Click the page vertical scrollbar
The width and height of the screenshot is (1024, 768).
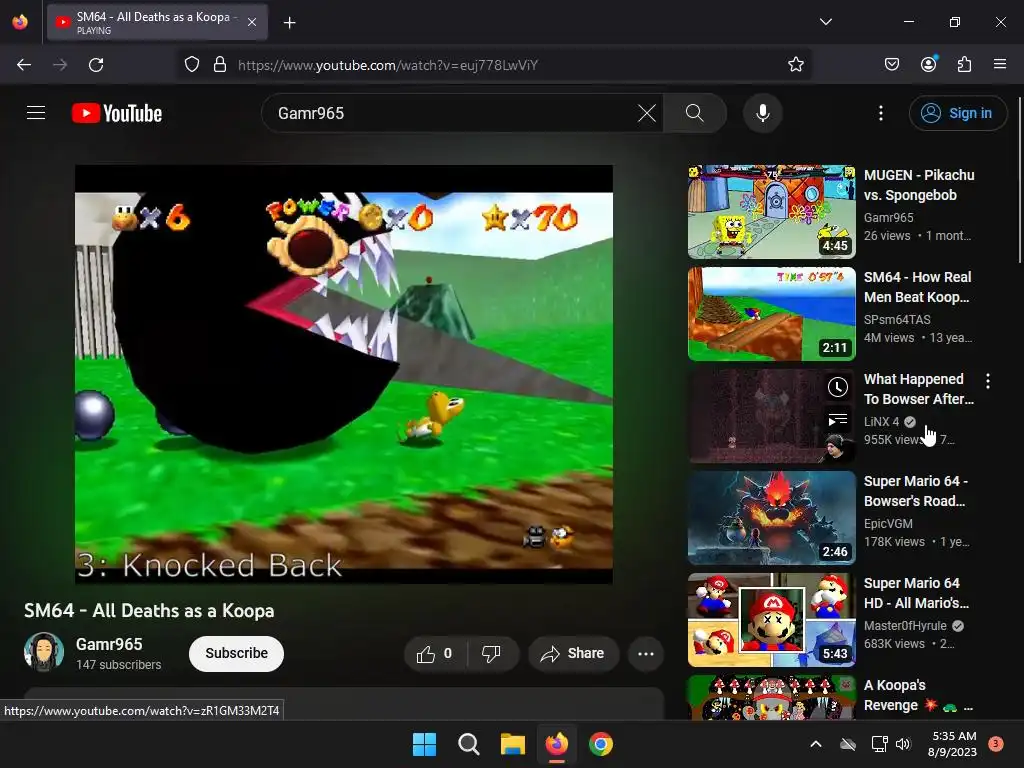[1019, 180]
